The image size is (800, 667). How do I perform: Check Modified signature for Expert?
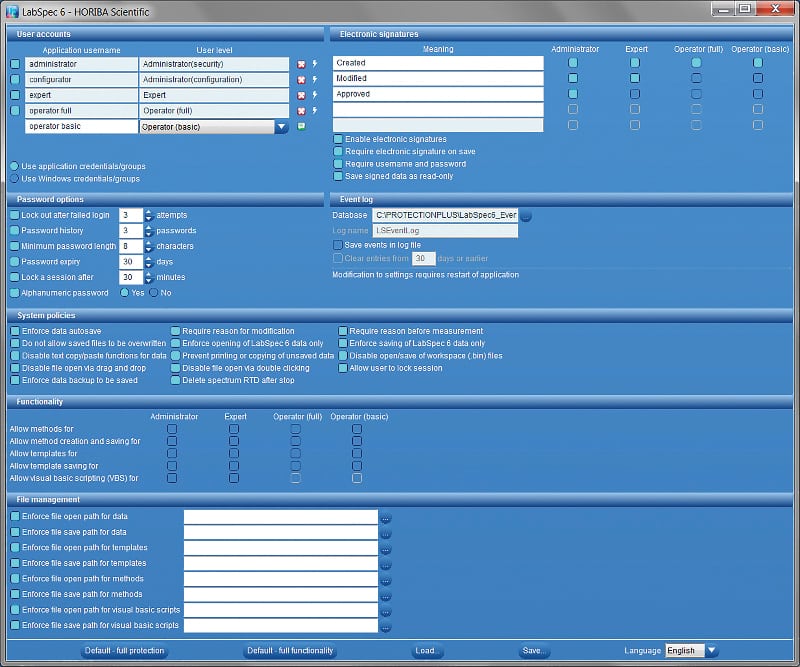click(635, 78)
